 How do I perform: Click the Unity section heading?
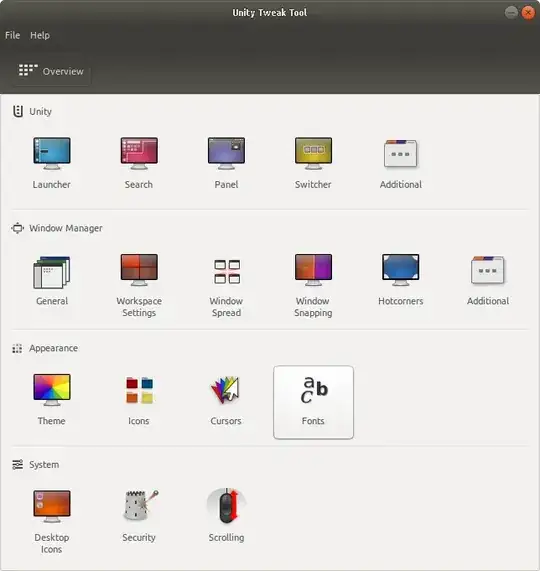pos(40,111)
